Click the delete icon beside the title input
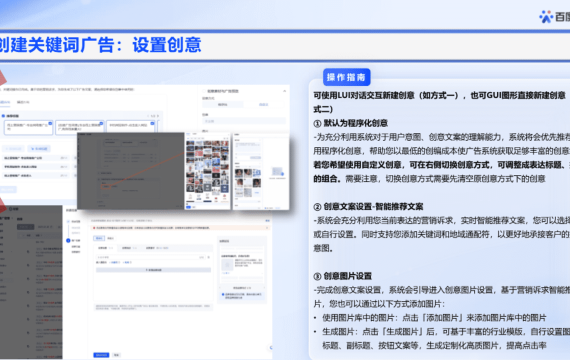The image size is (570, 360). pyautogui.click(x=209, y=257)
